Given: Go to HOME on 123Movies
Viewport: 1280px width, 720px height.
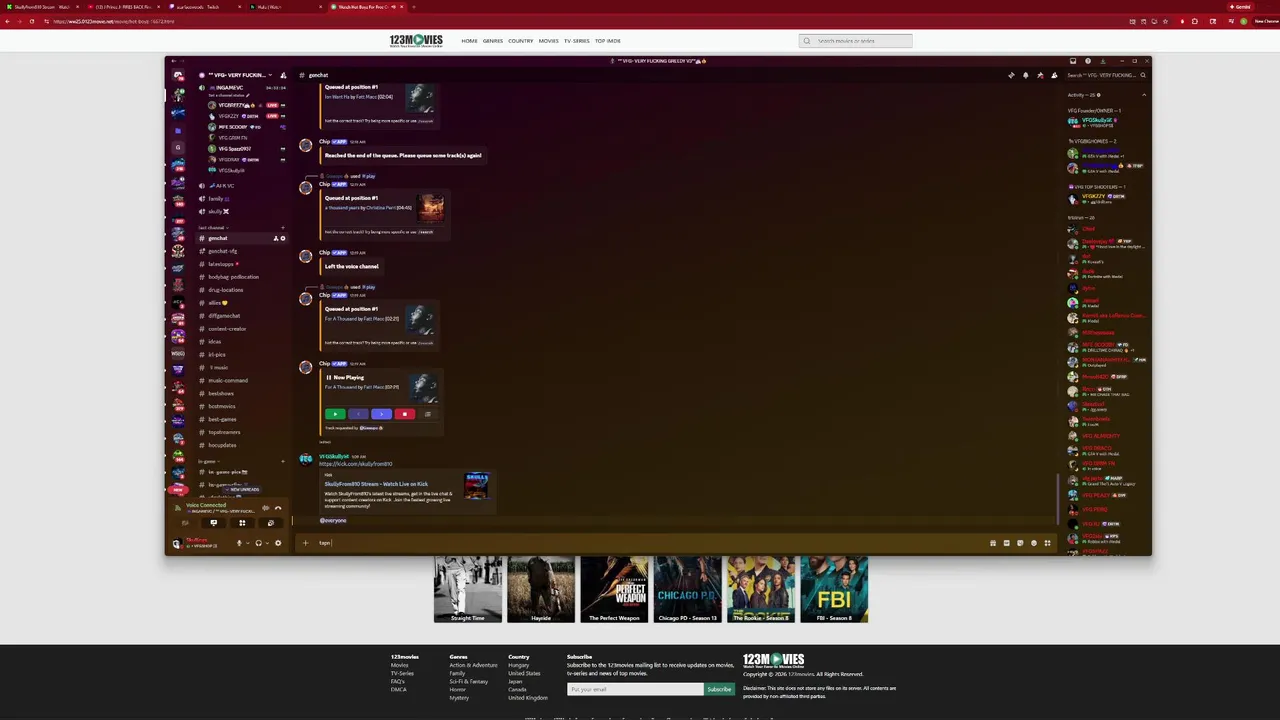Looking at the screenshot, I should click(469, 41).
